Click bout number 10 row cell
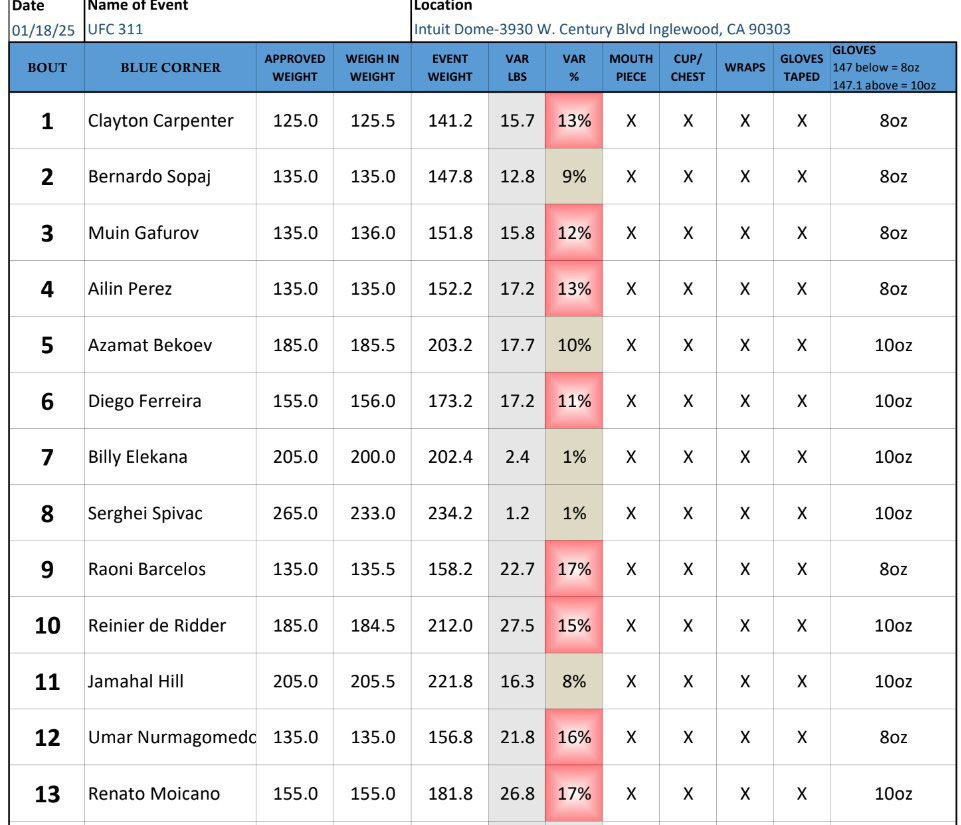The height and width of the screenshot is (825, 961). 47,625
